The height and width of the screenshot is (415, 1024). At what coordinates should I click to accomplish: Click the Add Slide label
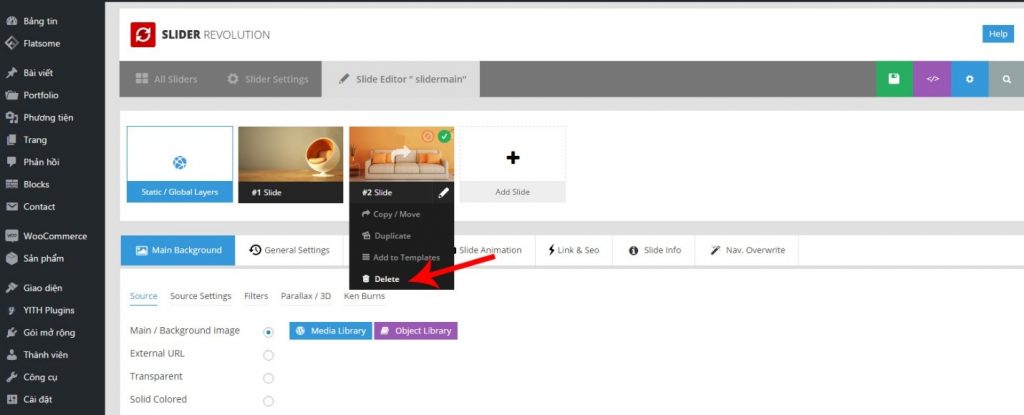[513, 192]
